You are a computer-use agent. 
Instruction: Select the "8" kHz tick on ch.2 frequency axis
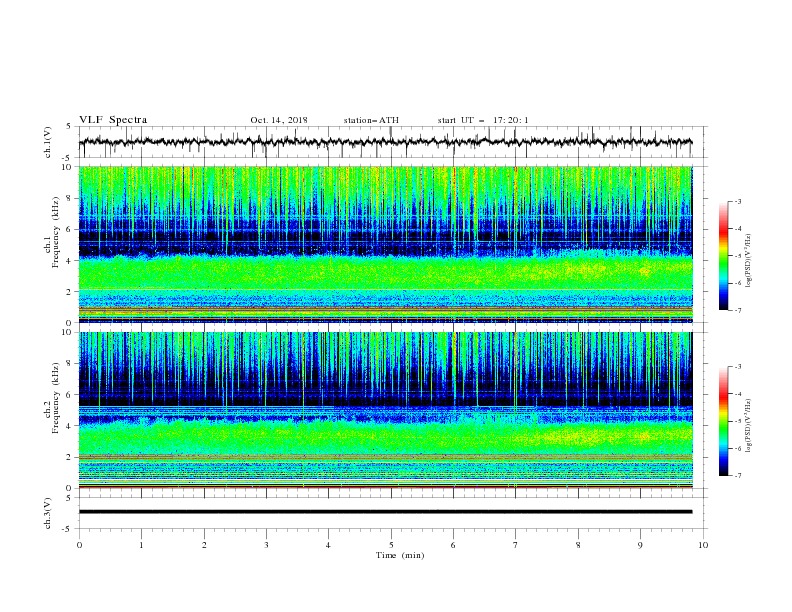tap(70, 364)
